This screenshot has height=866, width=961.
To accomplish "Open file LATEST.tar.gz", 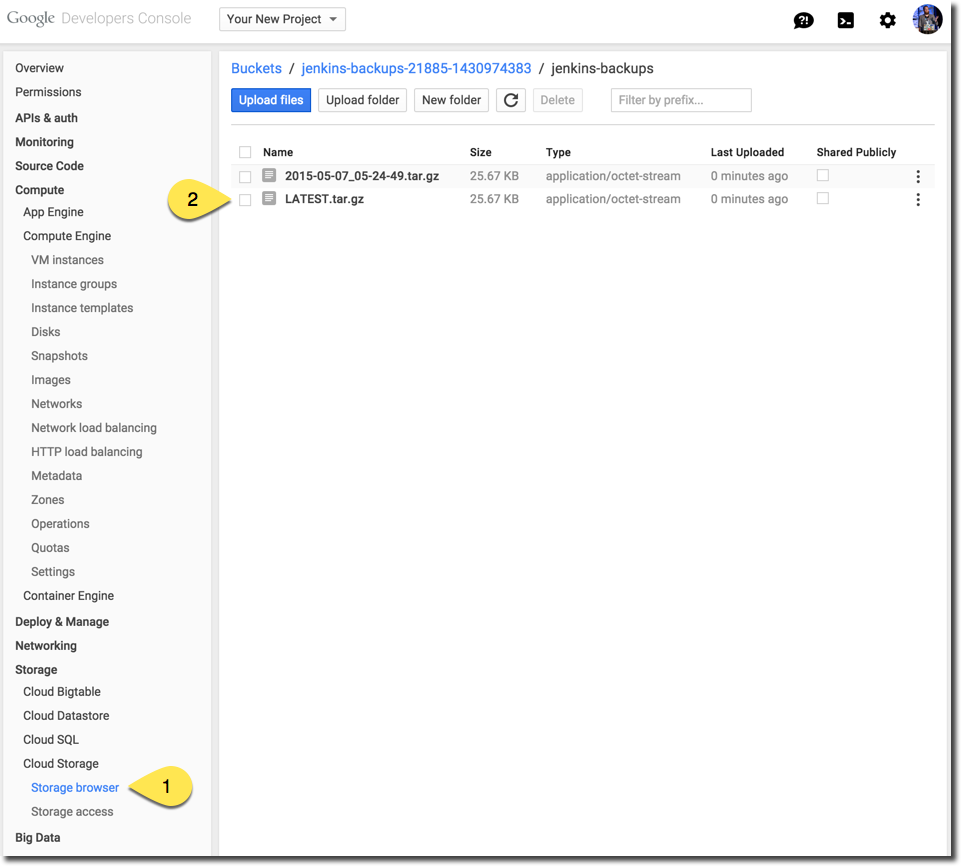I will [324, 199].
